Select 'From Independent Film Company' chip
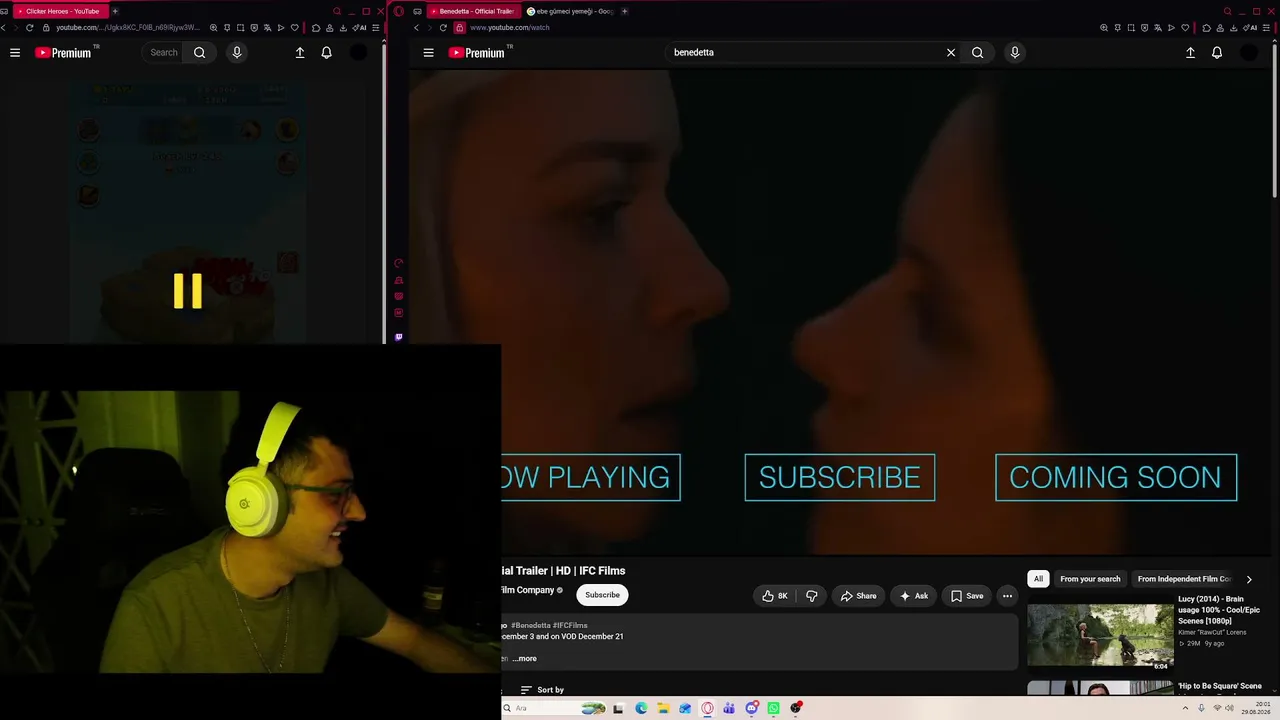The height and width of the screenshot is (720, 1280). point(1183,579)
